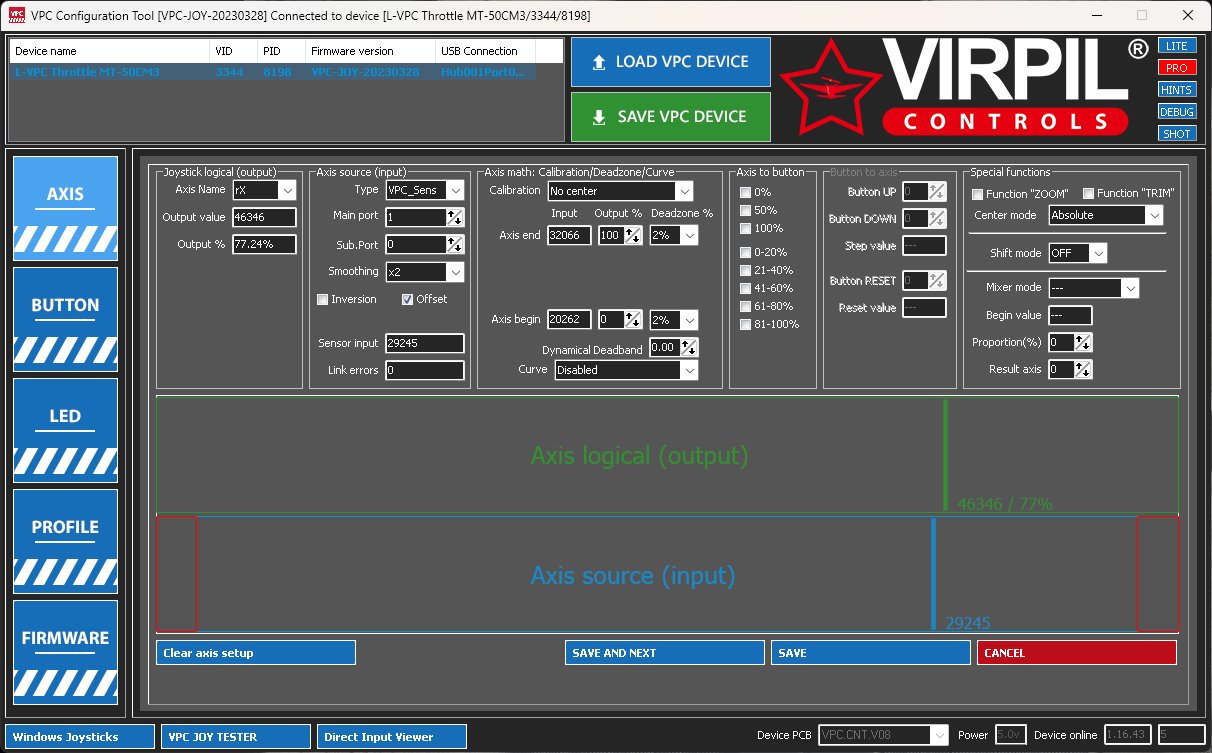Image resolution: width=1212 pixels, height=753 pixels.
Task: Adjust the Axis begin Output % stepper
Action: pyautogui.click(x=633, y=320)
